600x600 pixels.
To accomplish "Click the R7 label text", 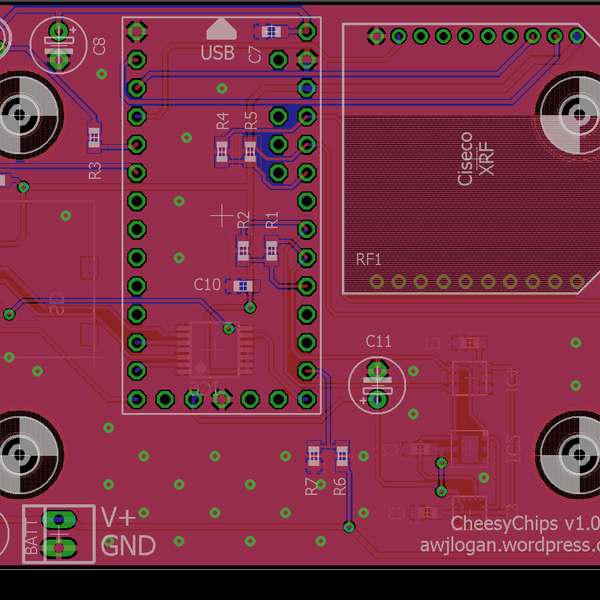I will point(311,487).
